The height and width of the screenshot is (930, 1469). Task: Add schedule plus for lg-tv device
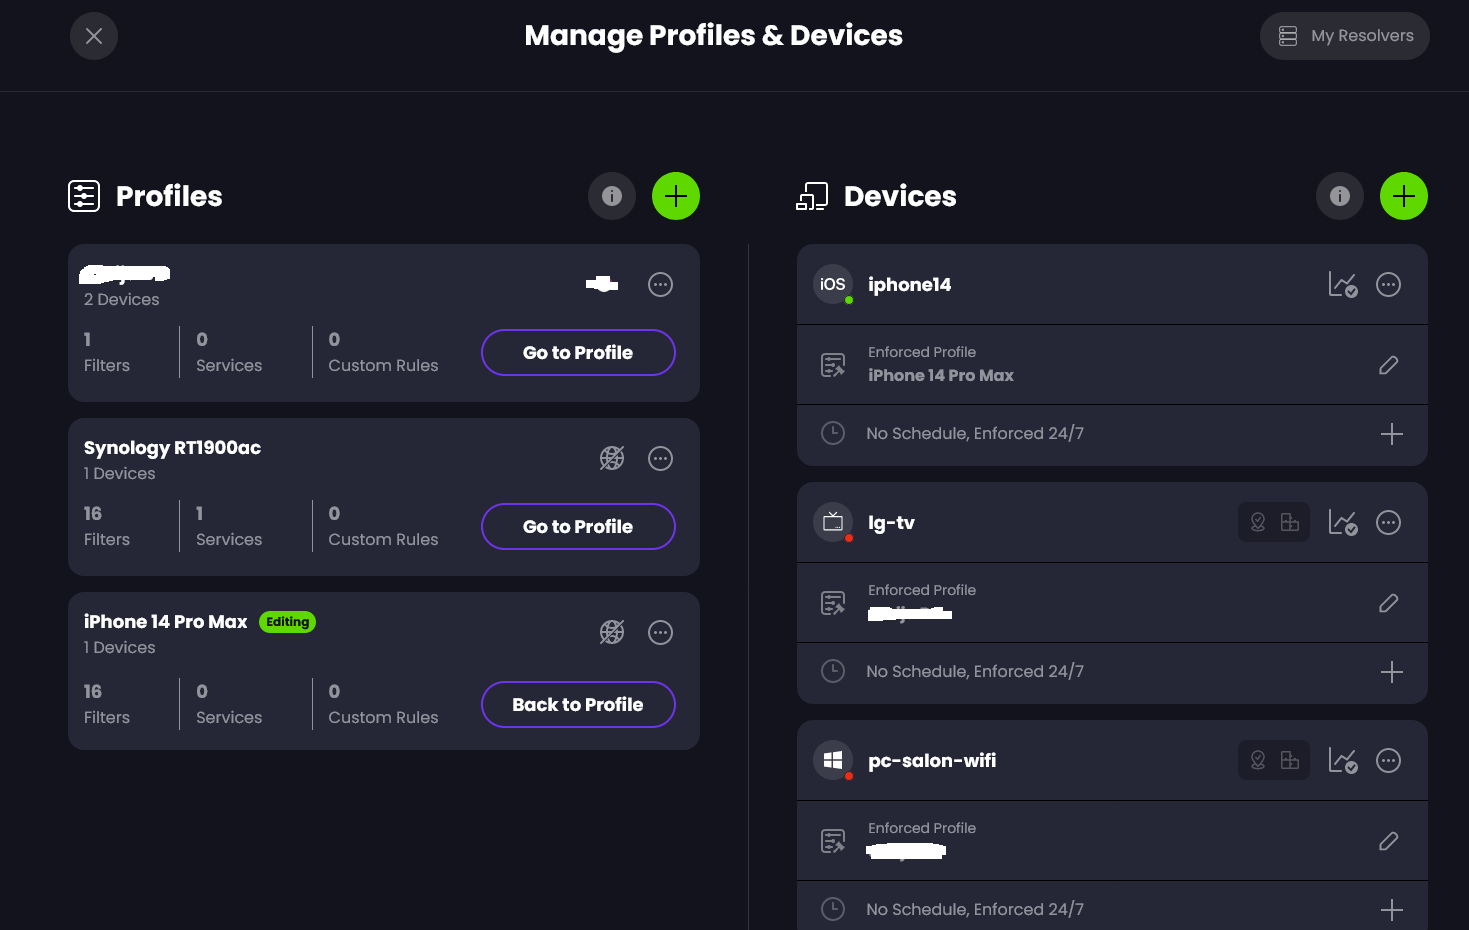[1391, 672]
